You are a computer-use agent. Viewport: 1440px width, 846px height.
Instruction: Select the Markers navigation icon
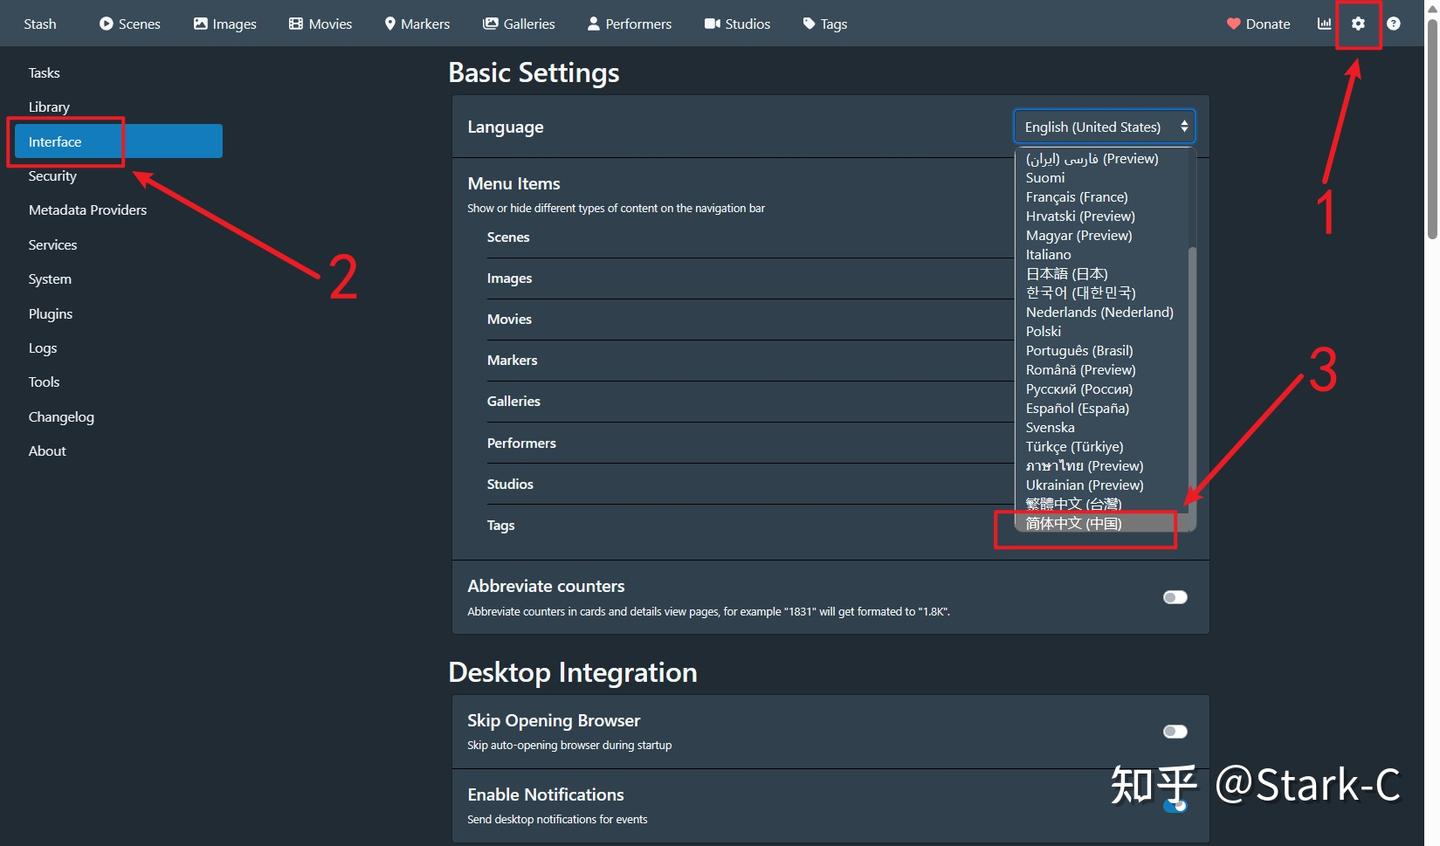click(x=417, y=23)
